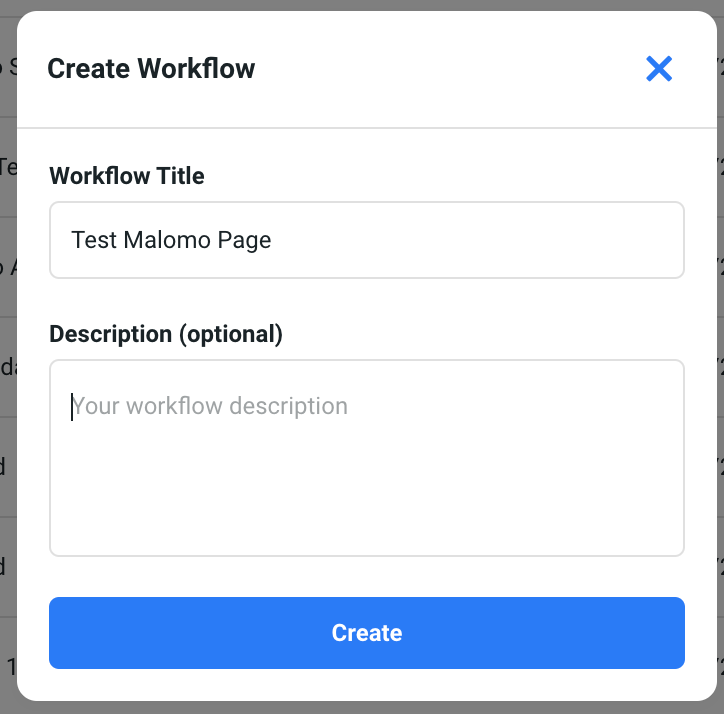Click blank header space beside the dialog title
The image size is (724, 714).
click(450, 69)
